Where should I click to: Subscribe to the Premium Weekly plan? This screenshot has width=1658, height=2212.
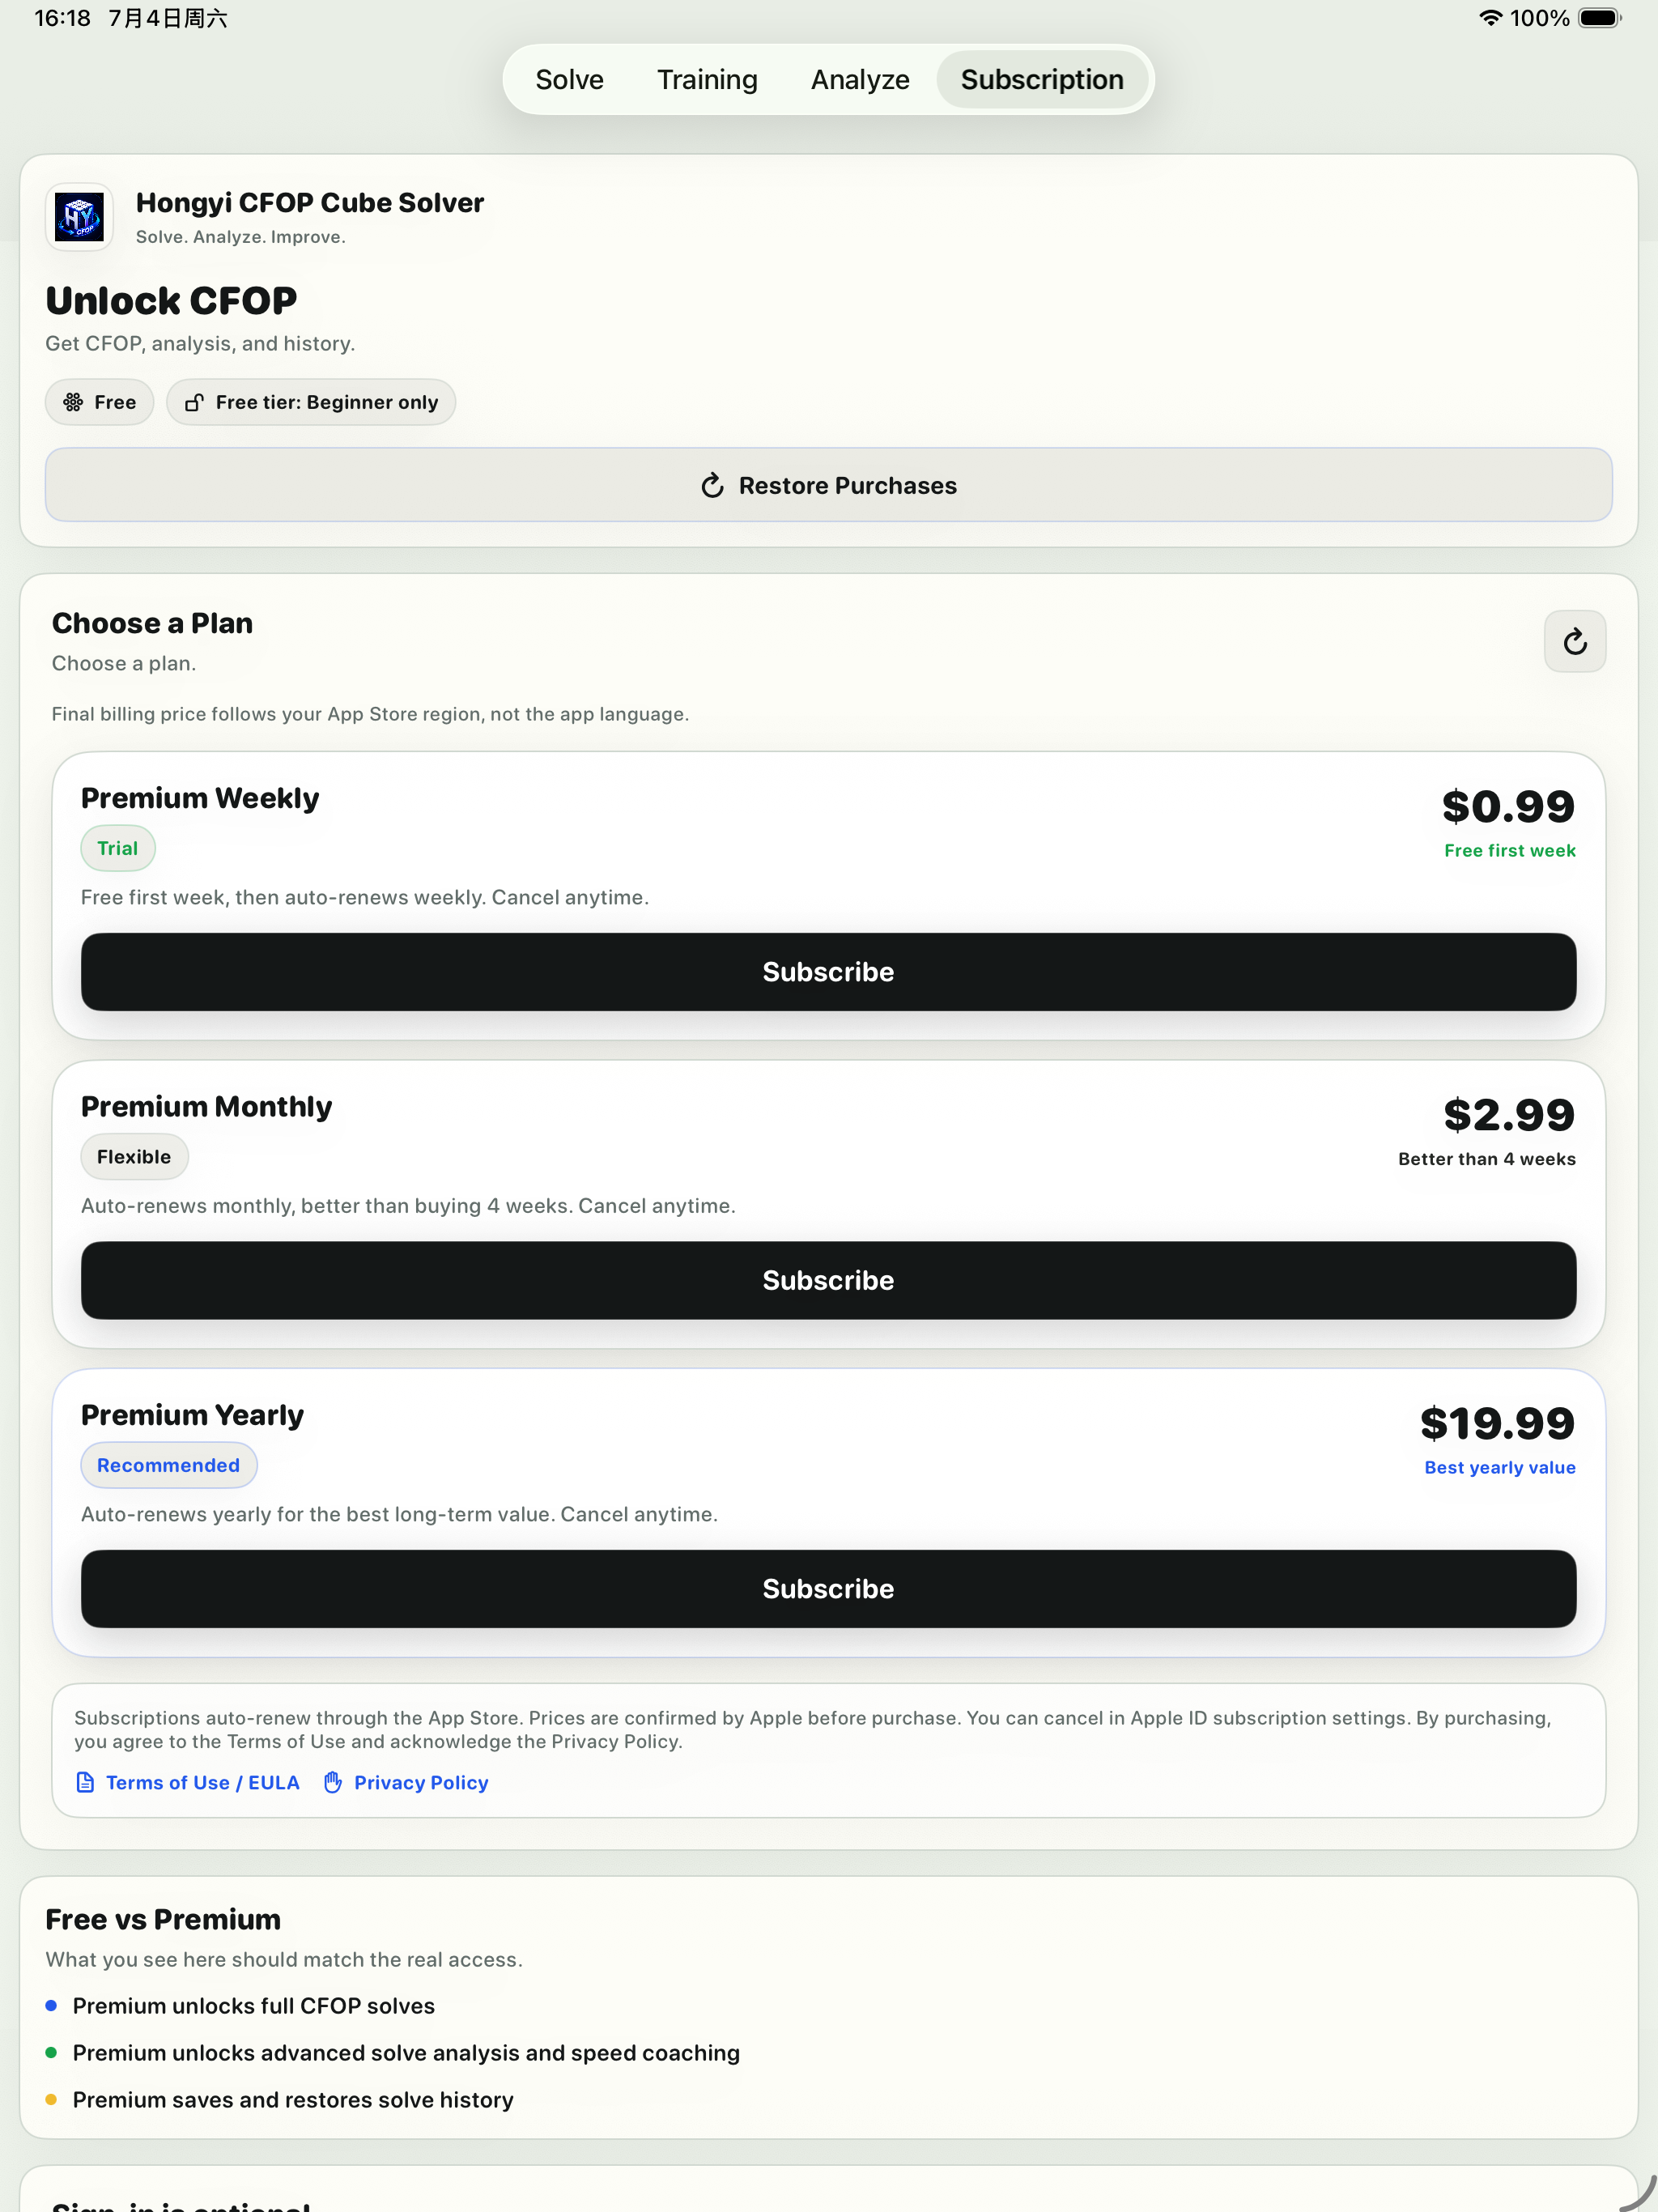[828, 972]
